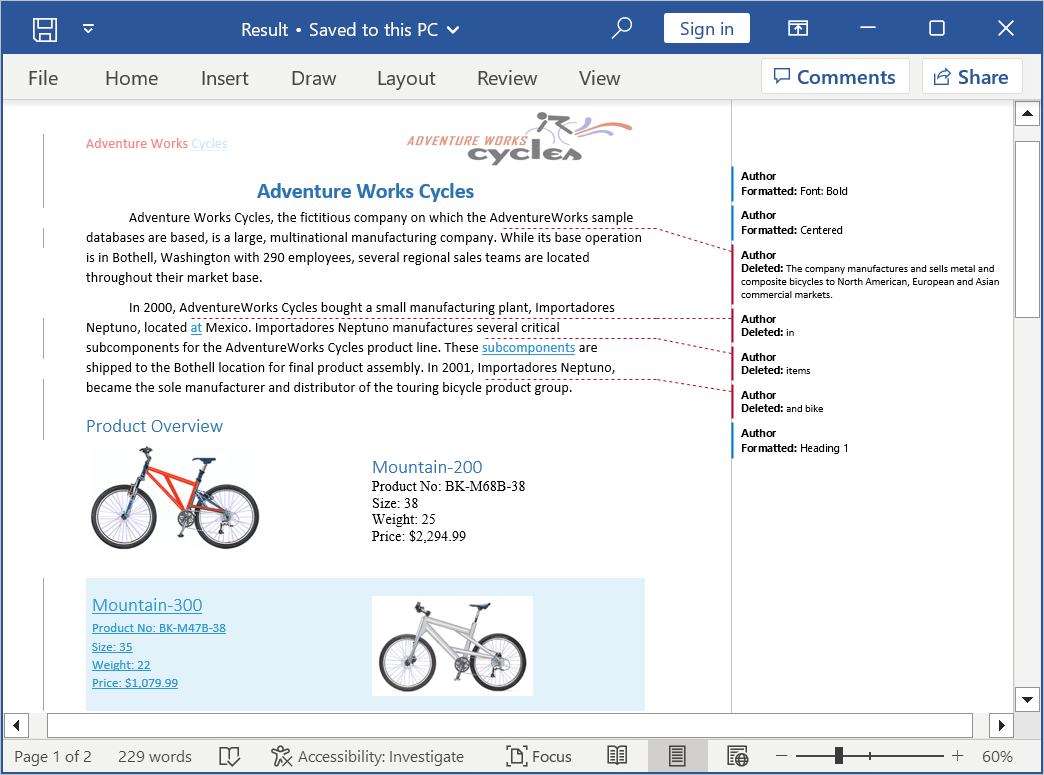Click the proofing book icon in status bar
This screenshot has width=1044, height=775.
229,756
